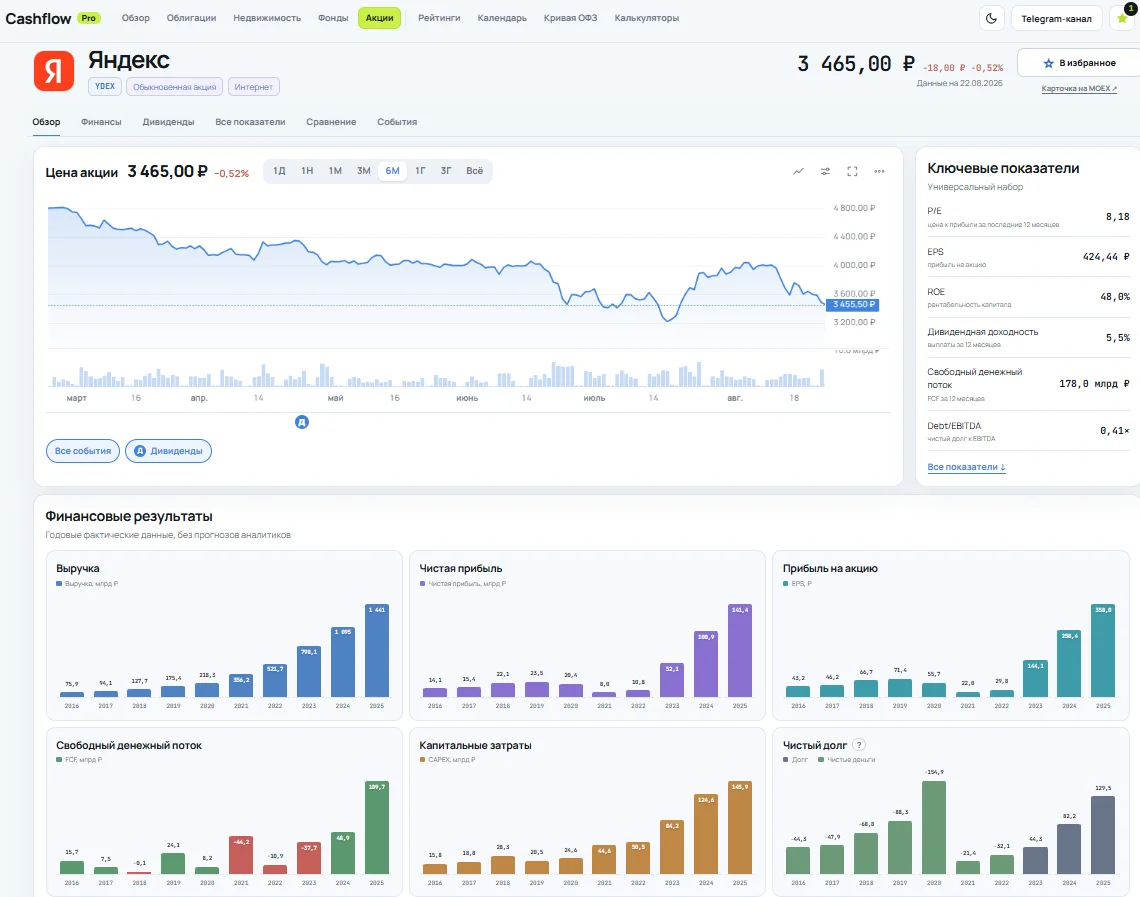The image size is (1140, 897).
Task: Click the free cash flow value 178,0 млрд ₽
Action: coord(1094,384)
